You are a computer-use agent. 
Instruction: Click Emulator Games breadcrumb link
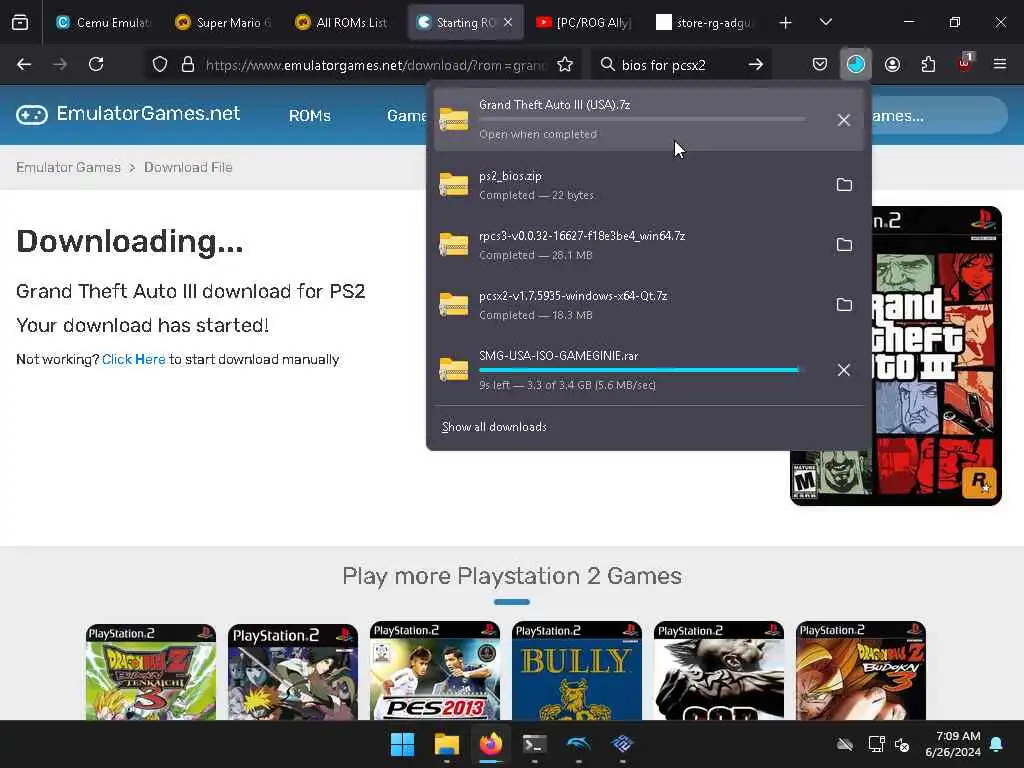69,167
